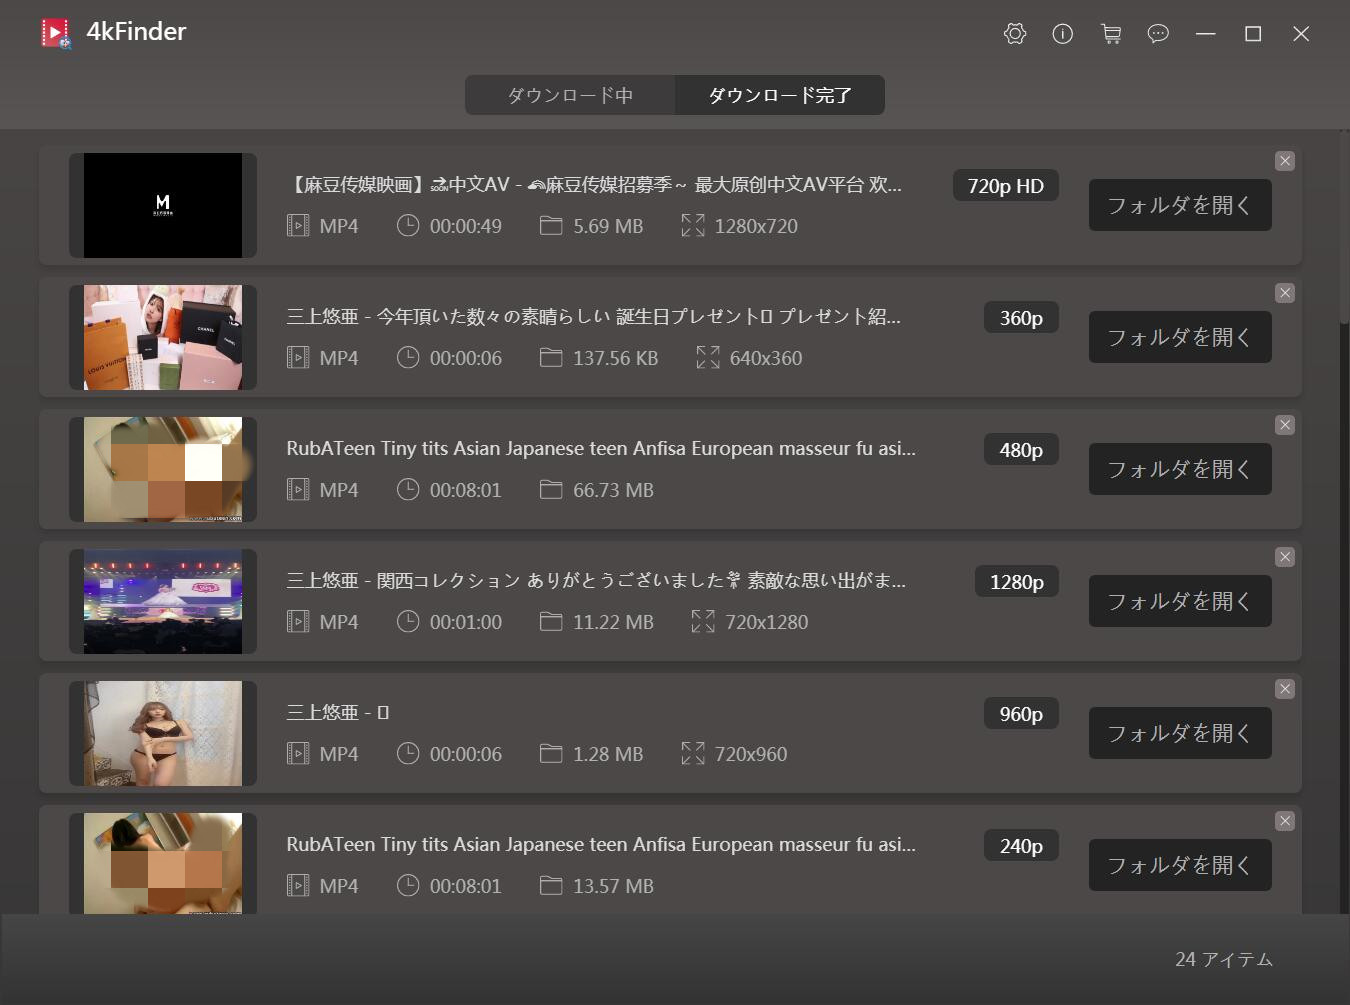Image resolution: width=1350 pixels, height=1005 pixels.
Task: Select the ダウンロード完了 tab
Action: pyautogui.click(x=780, y=95)
